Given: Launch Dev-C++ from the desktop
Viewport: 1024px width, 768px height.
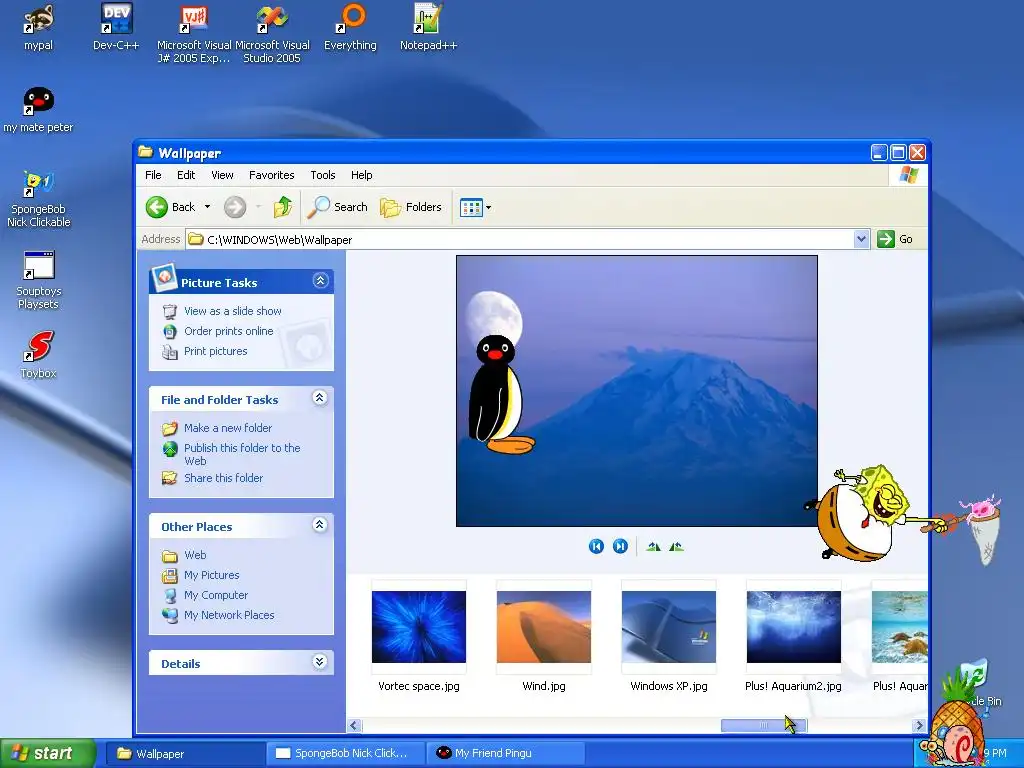Looking at the screenshot, I should [x=116, y=26].
